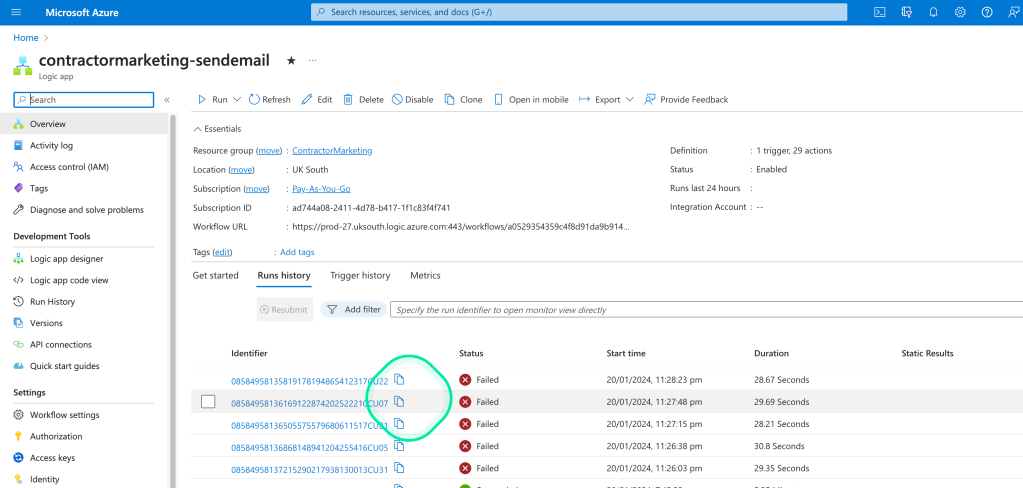
Task: Expand the Run dropdown arrow
Action: [236, 100]
